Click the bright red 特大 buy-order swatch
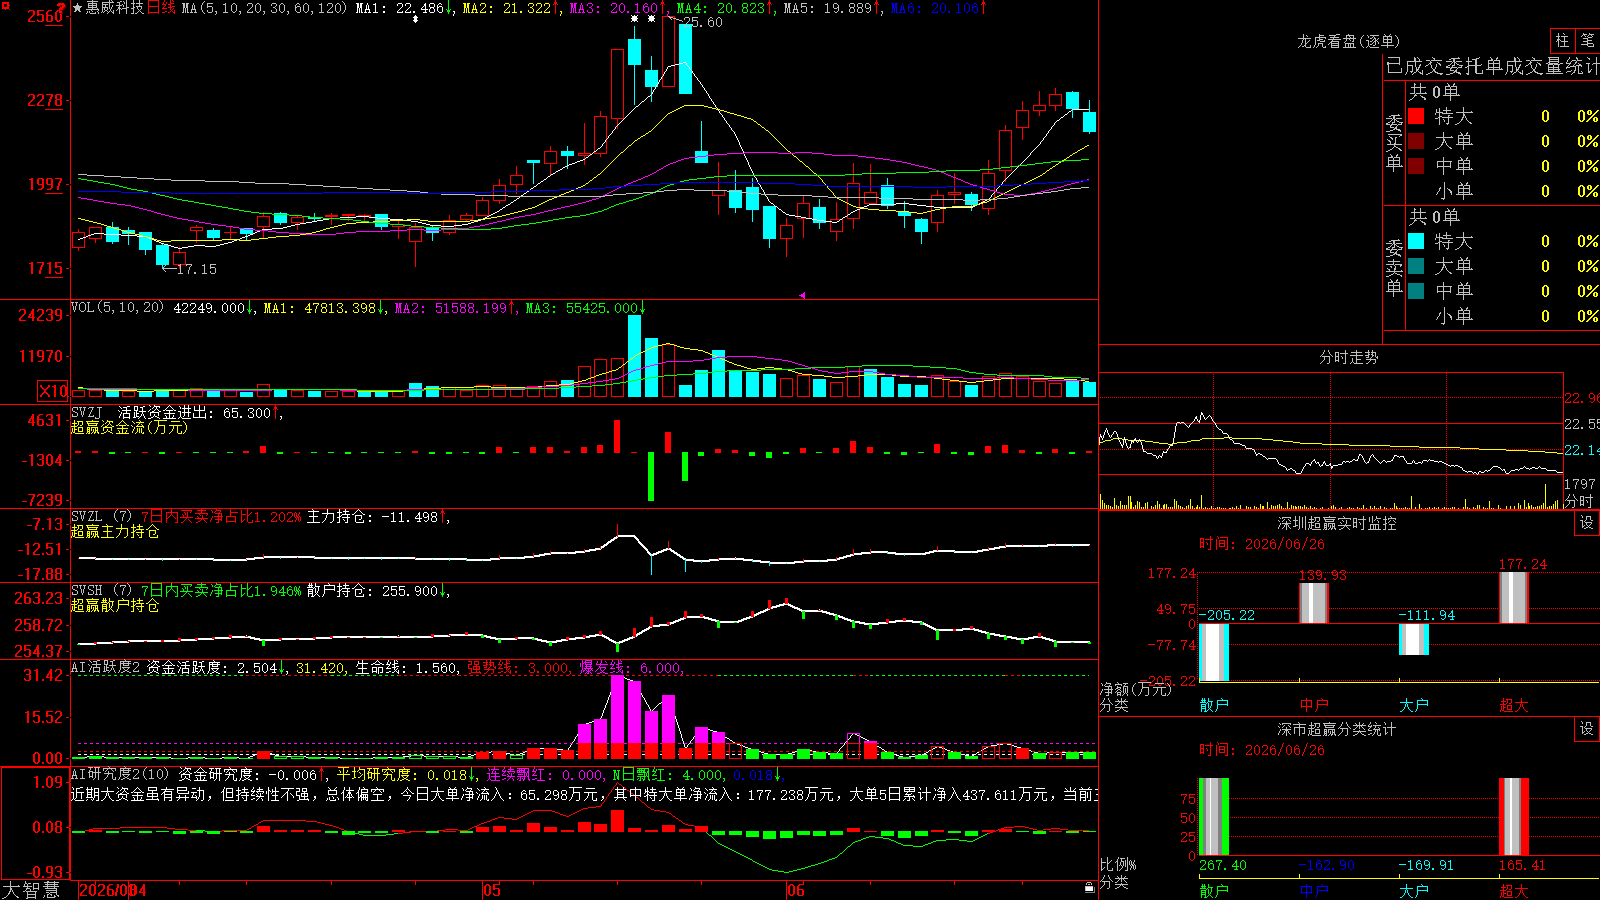This screenshot has width=1600, height=900. pyautogui.click(x=1416, y=116)
